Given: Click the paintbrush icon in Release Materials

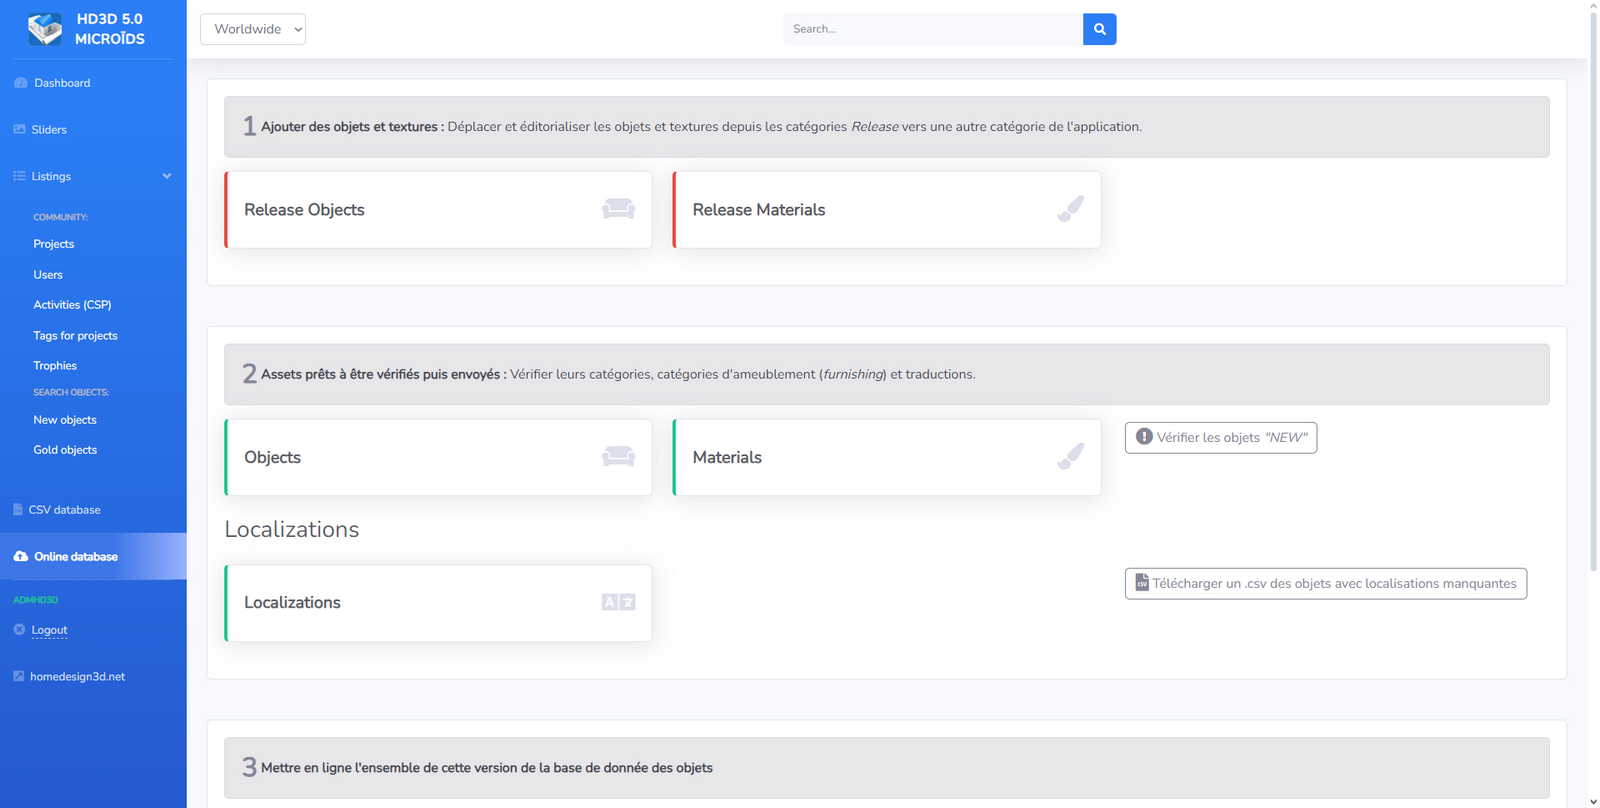Looking at the screenshot, I should point(1070,209).
